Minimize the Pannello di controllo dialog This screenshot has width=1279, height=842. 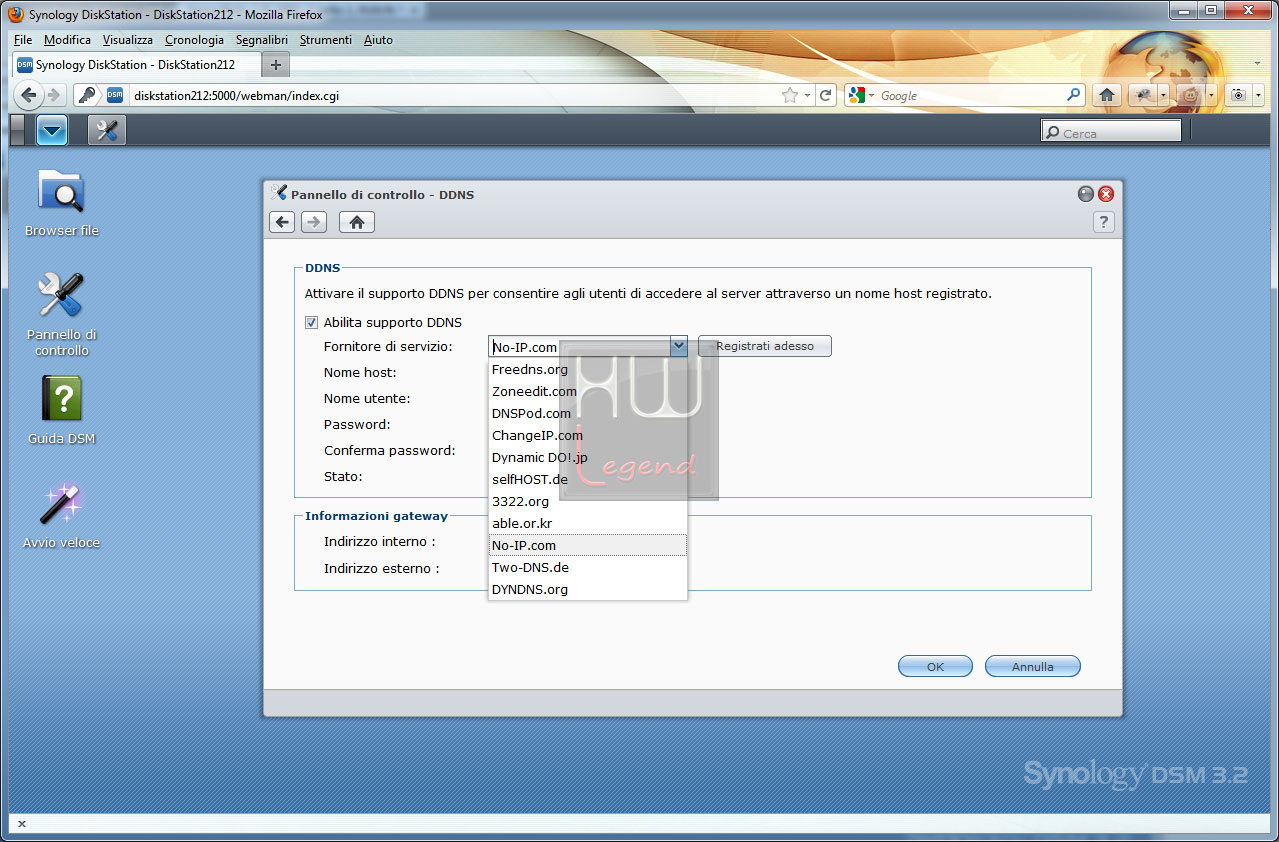(1086, 194)
